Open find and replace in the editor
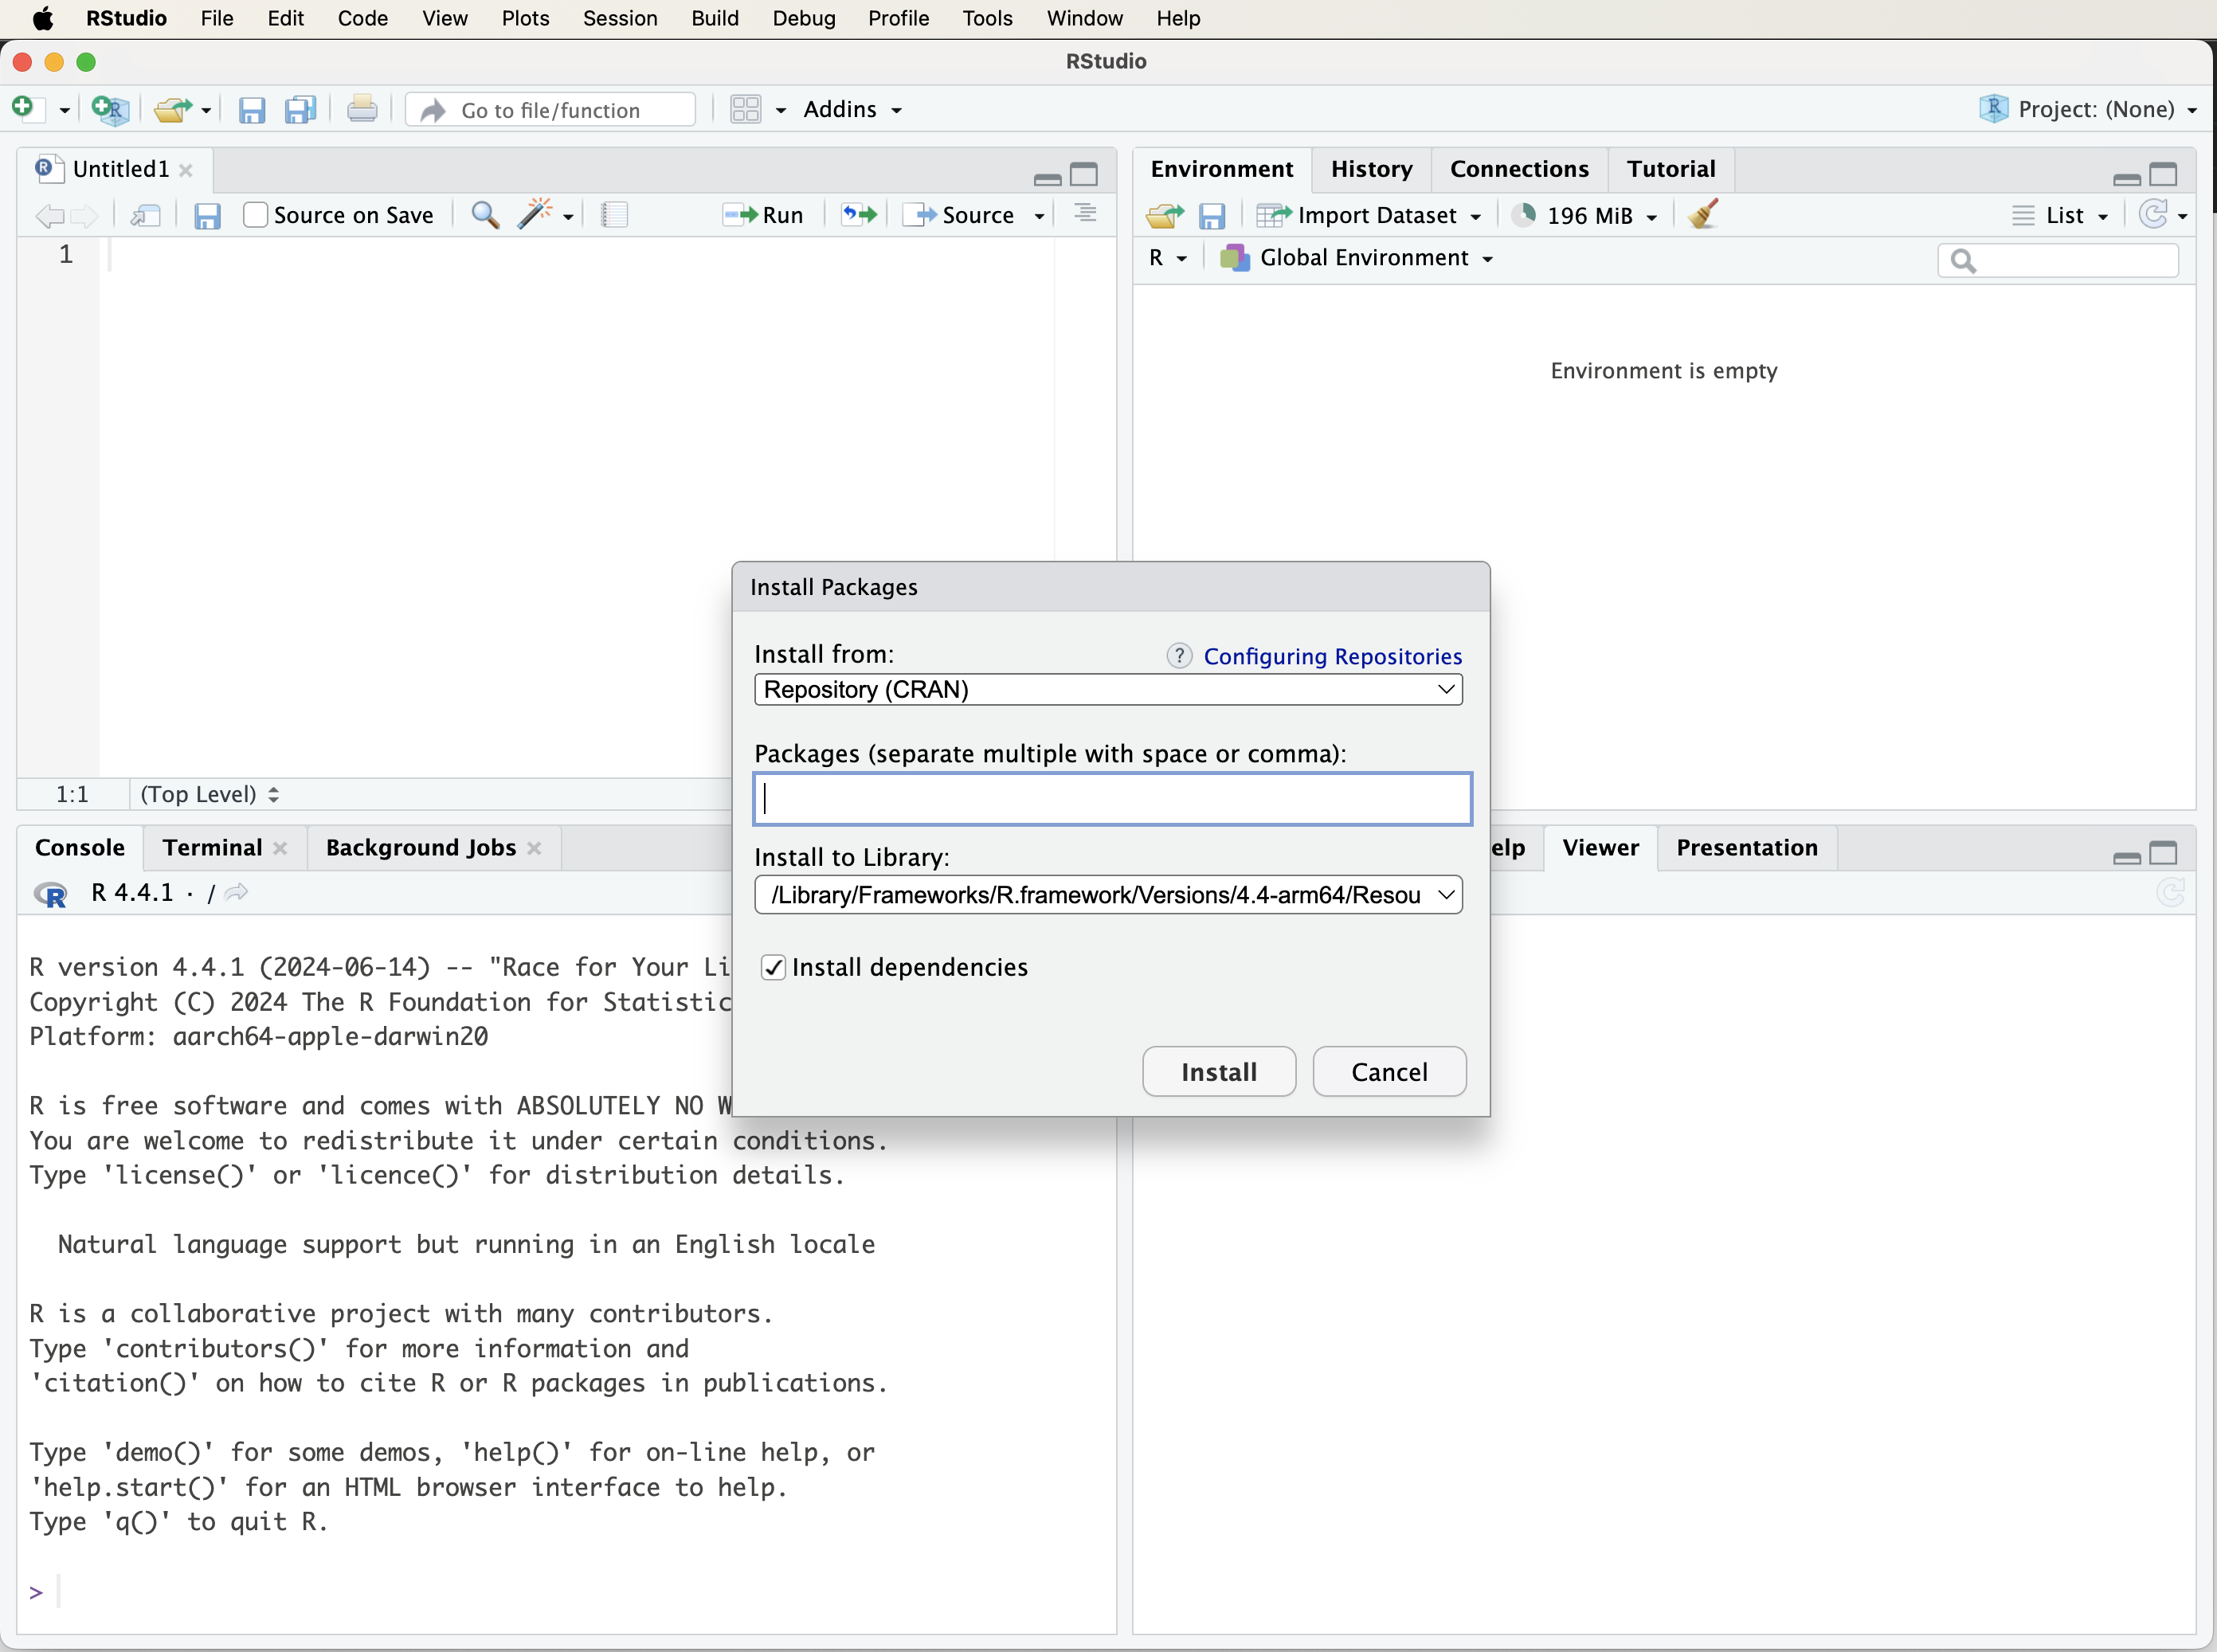This screenshot has height=1652, width=2217. (485, 215)
